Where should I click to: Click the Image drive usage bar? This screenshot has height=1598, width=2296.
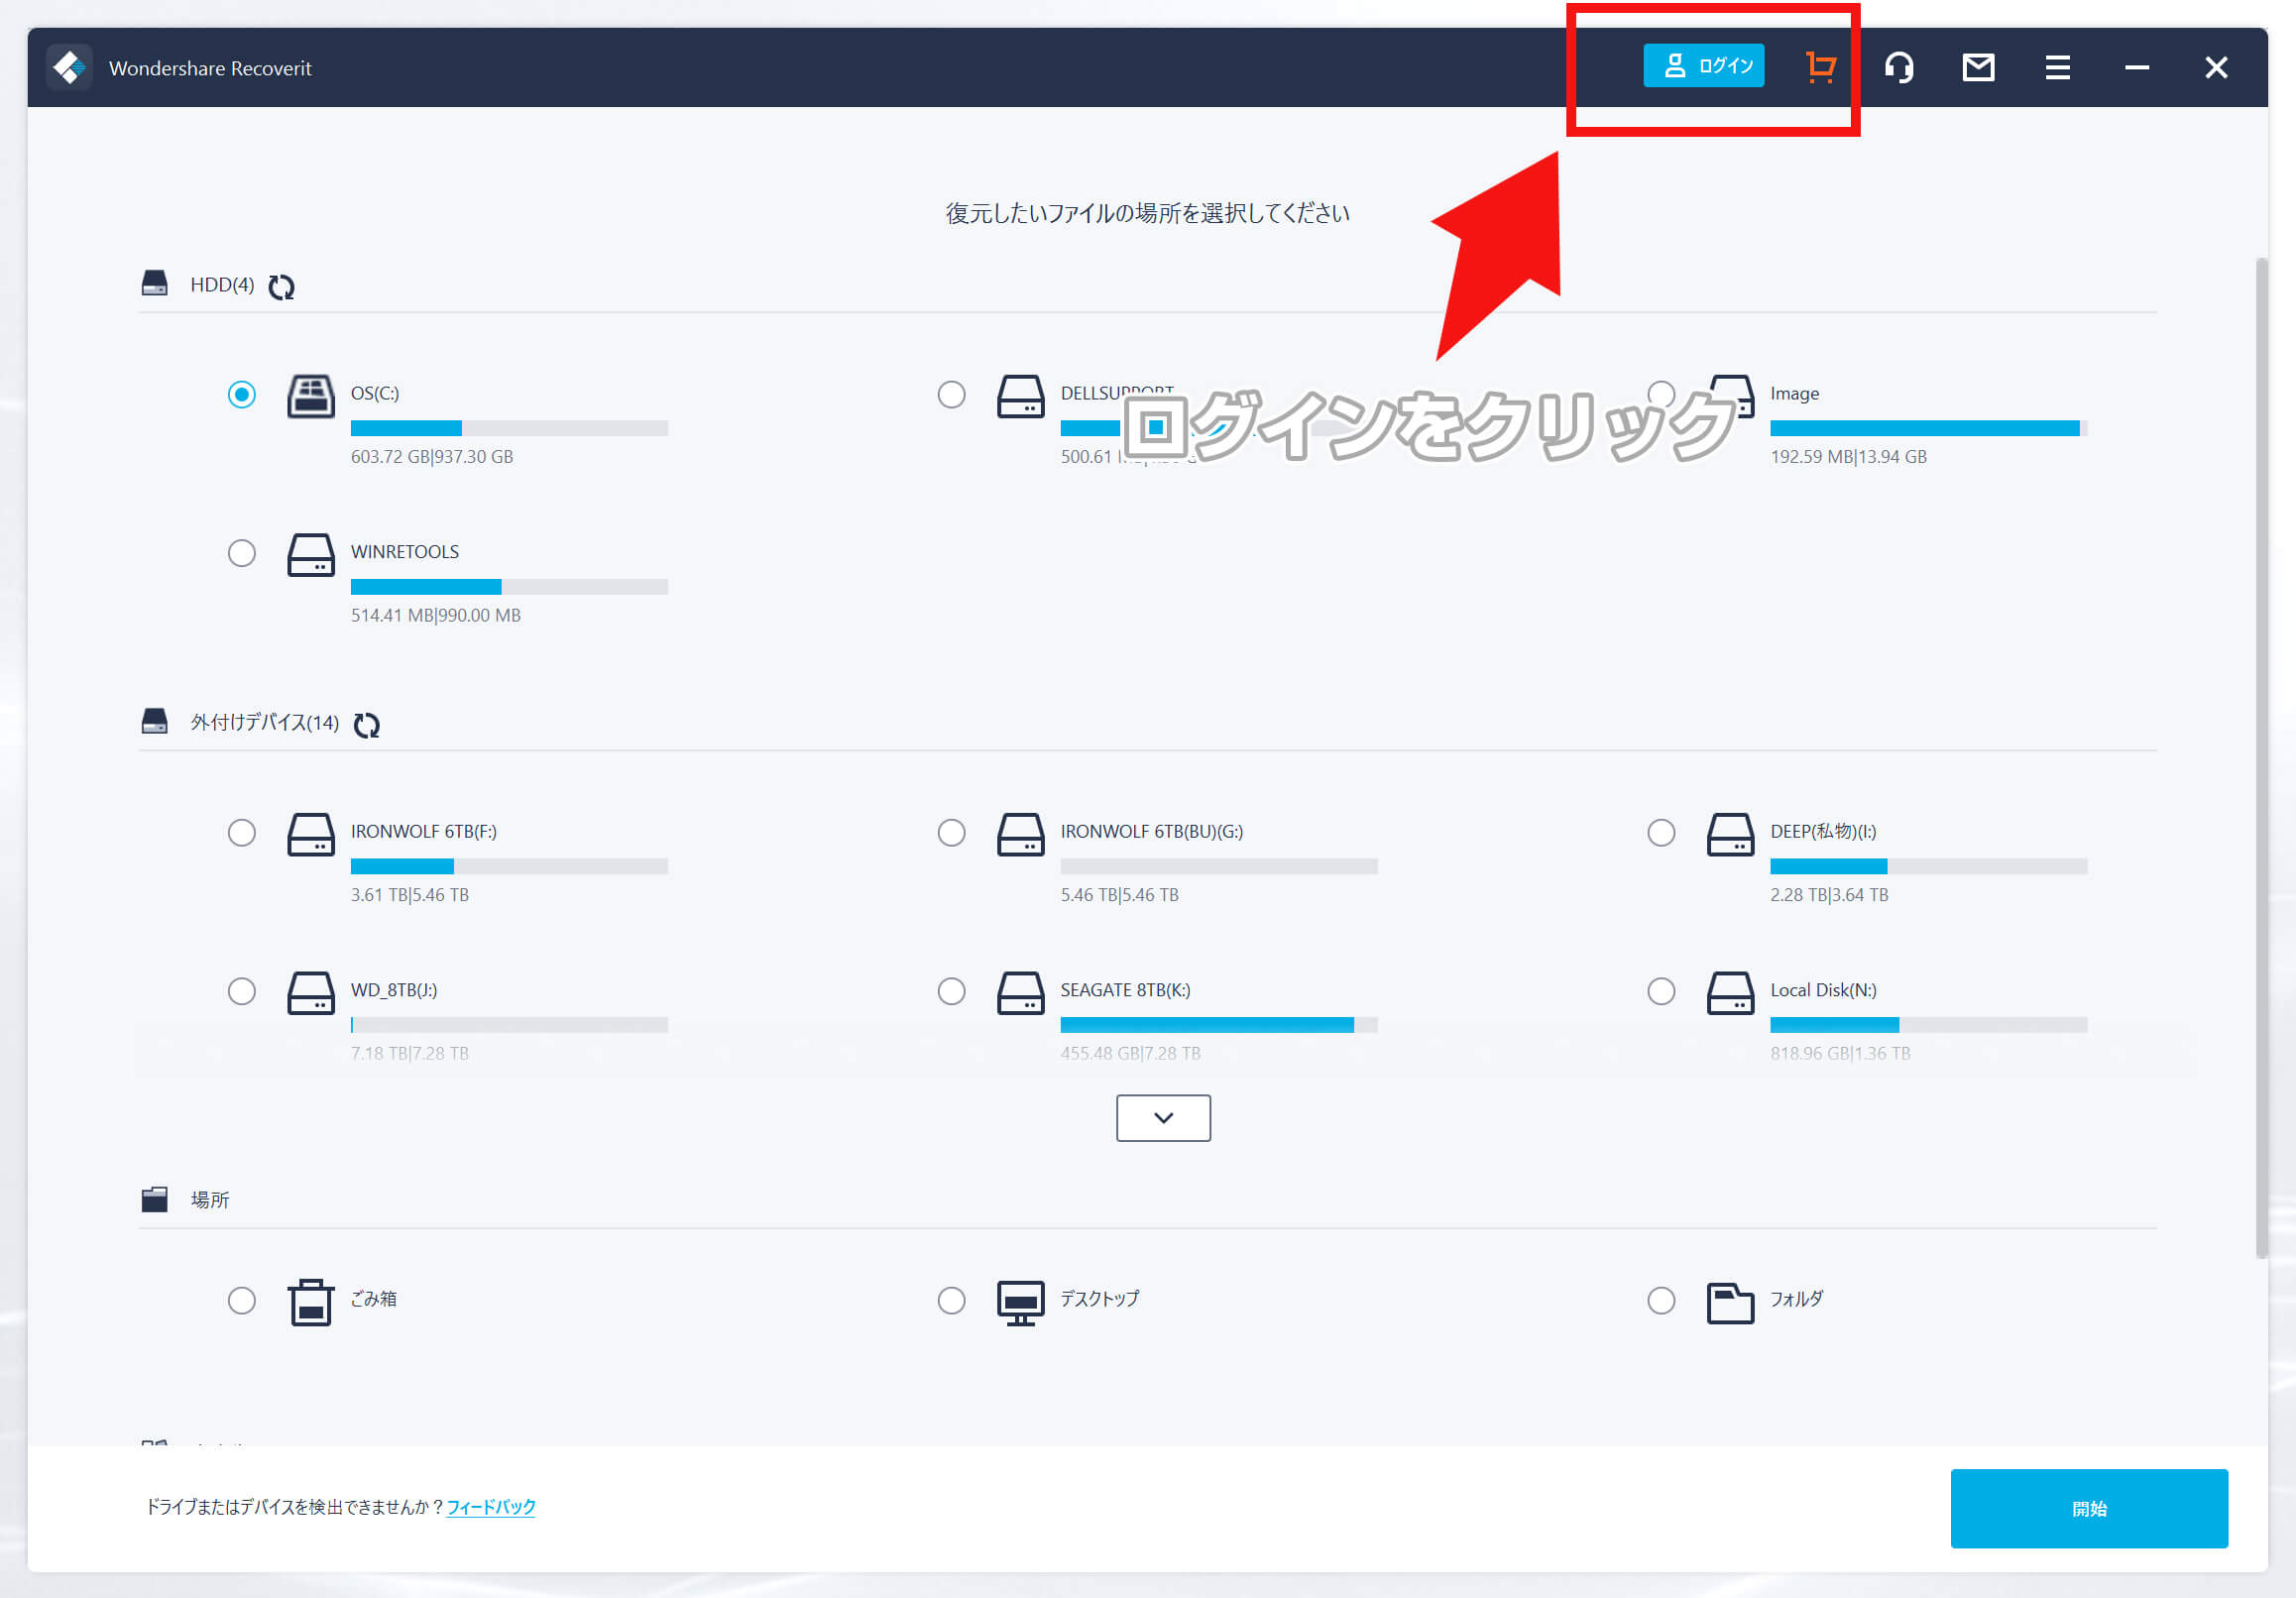1929,429
